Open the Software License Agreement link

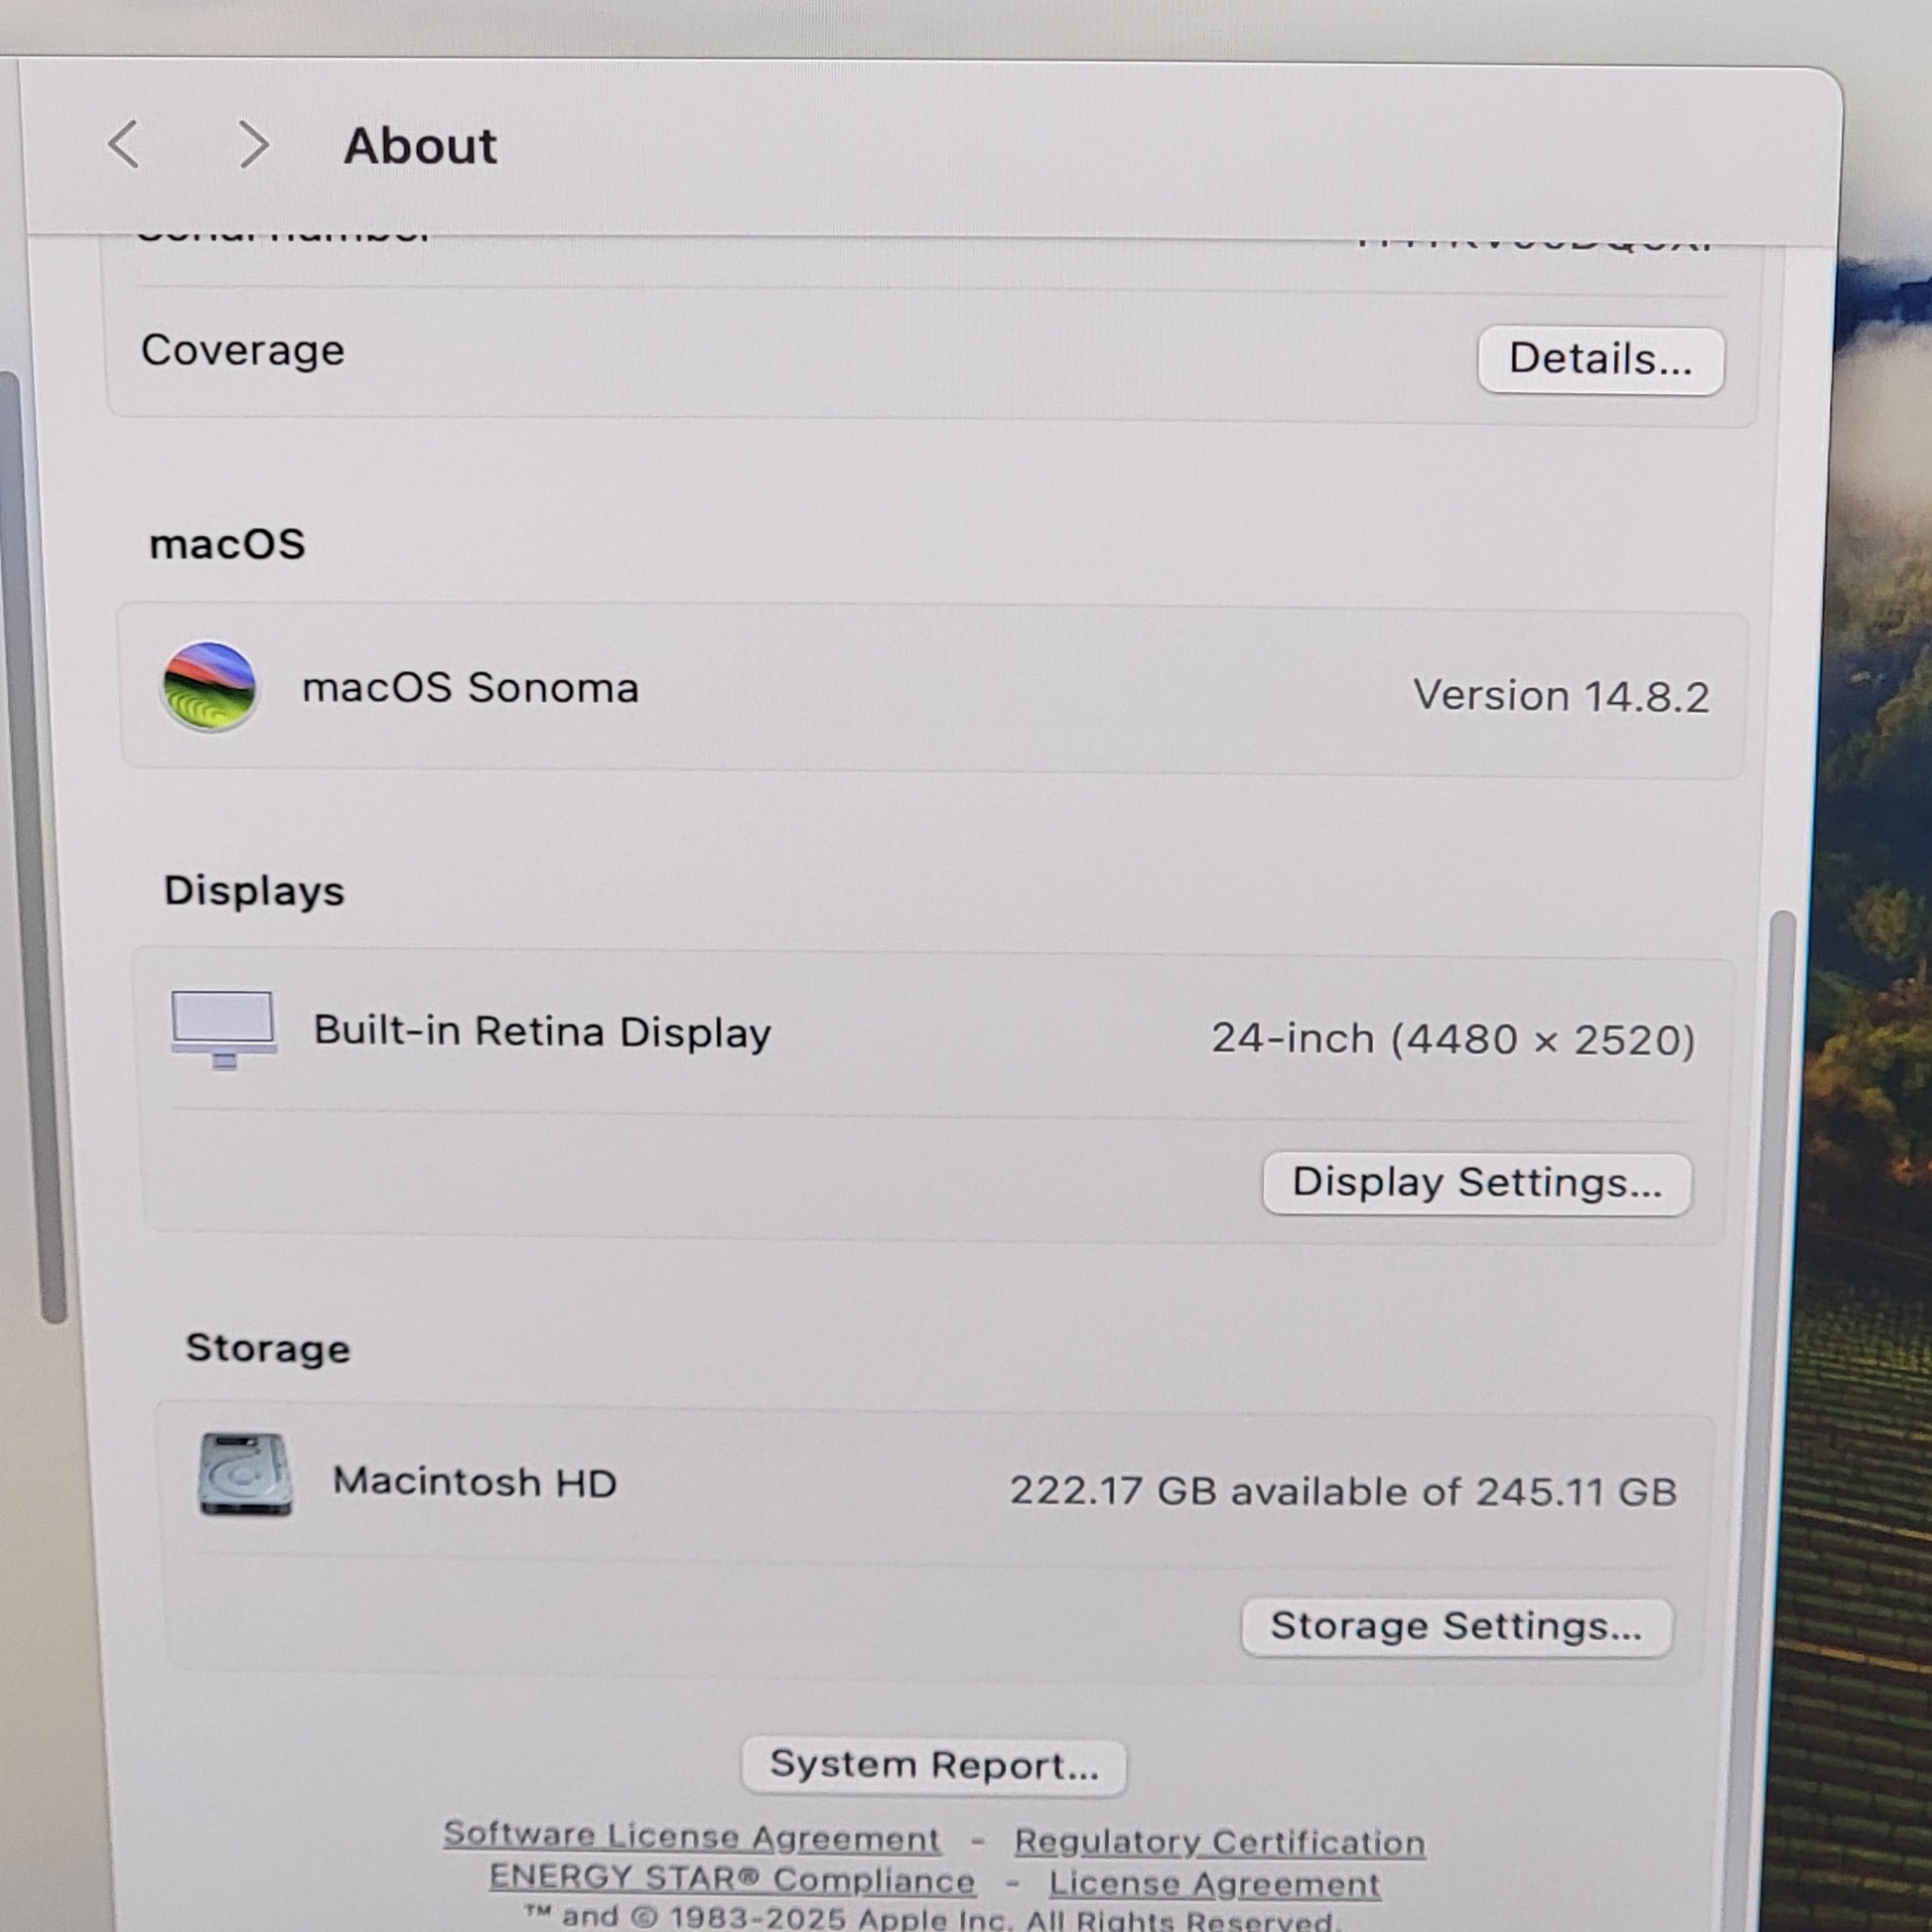tap(691, 1837)
